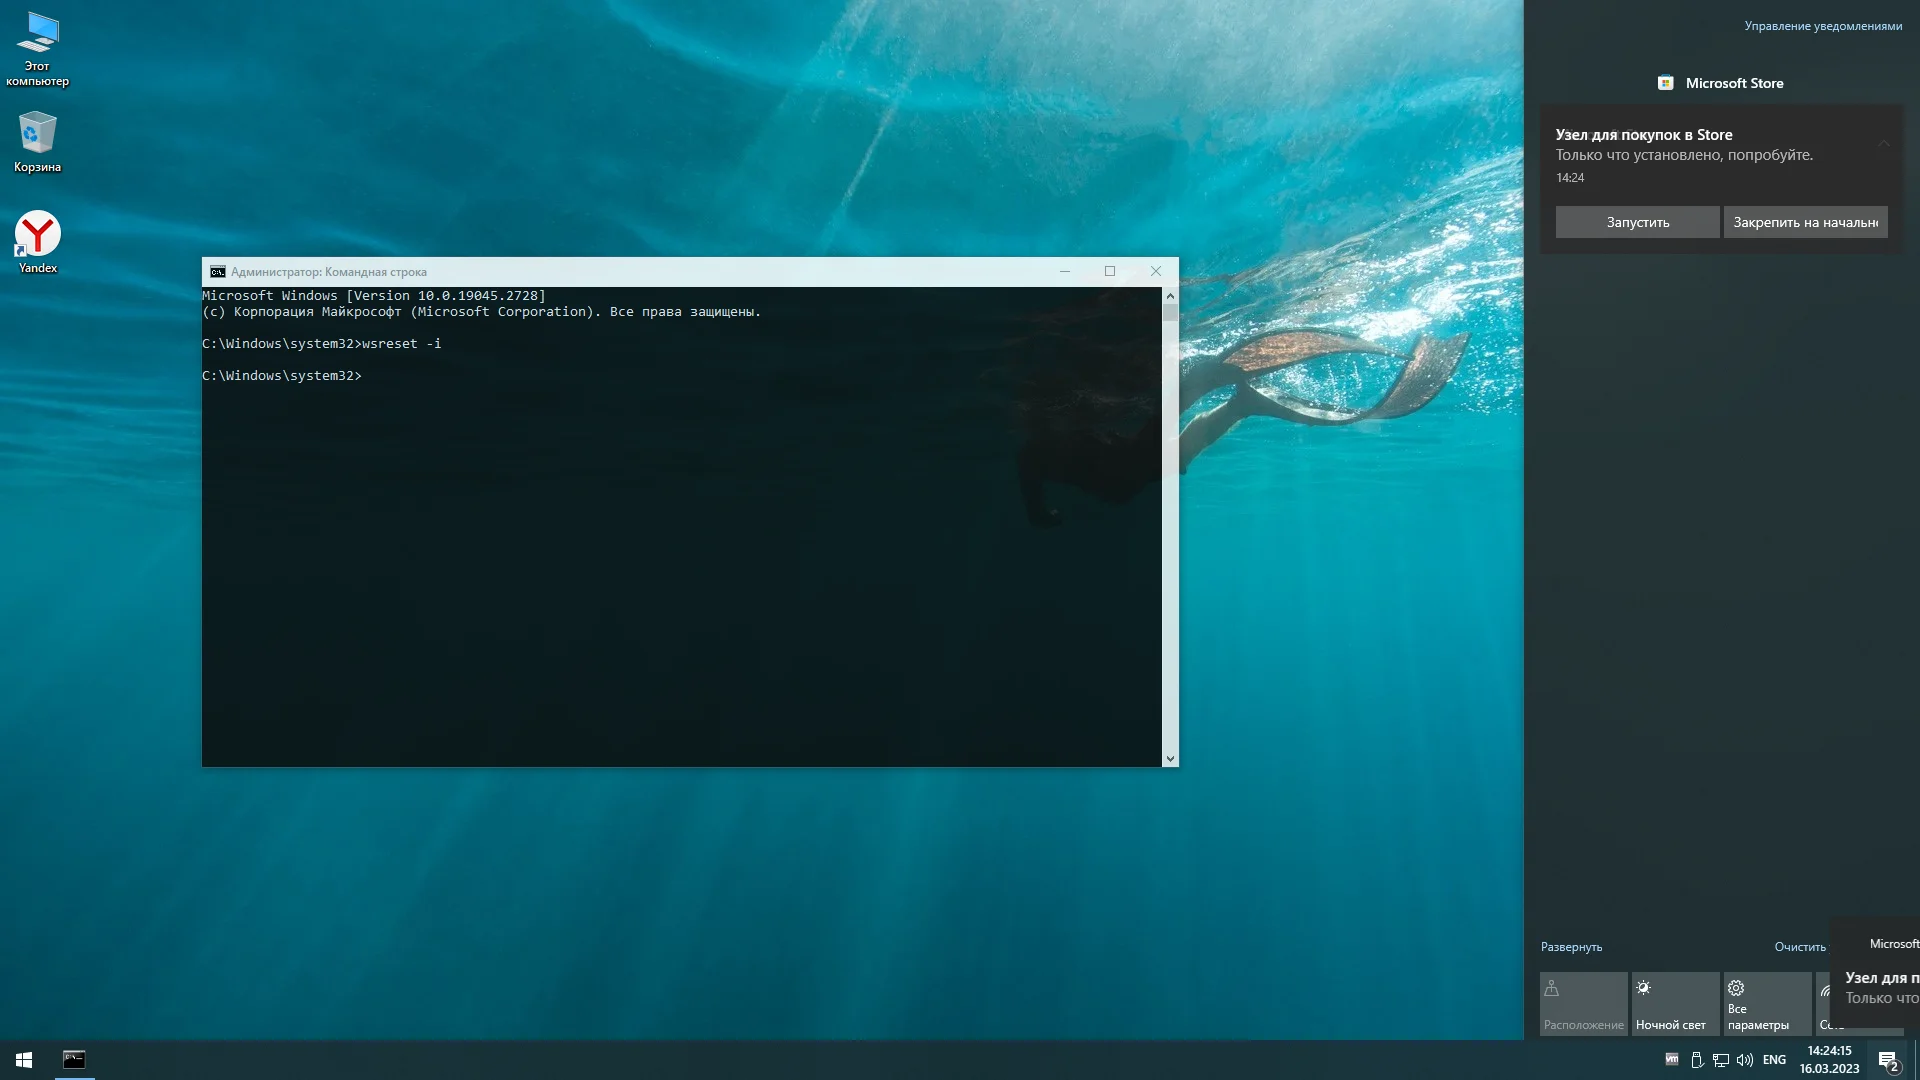Click the VMware tools tray icon
1920x1080 pixels.
[x=1671, y=1060]
